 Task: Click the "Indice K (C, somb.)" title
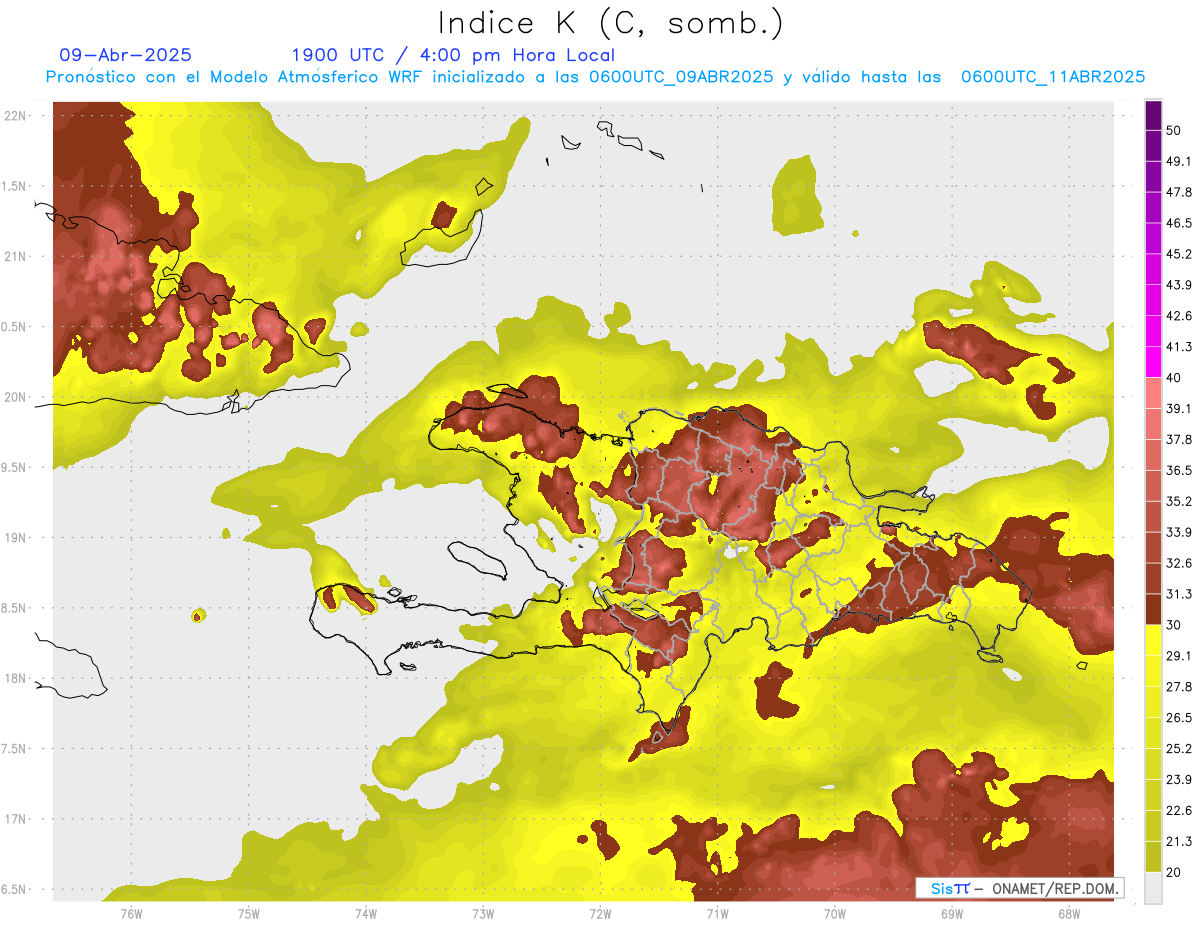tap(610, 22)
